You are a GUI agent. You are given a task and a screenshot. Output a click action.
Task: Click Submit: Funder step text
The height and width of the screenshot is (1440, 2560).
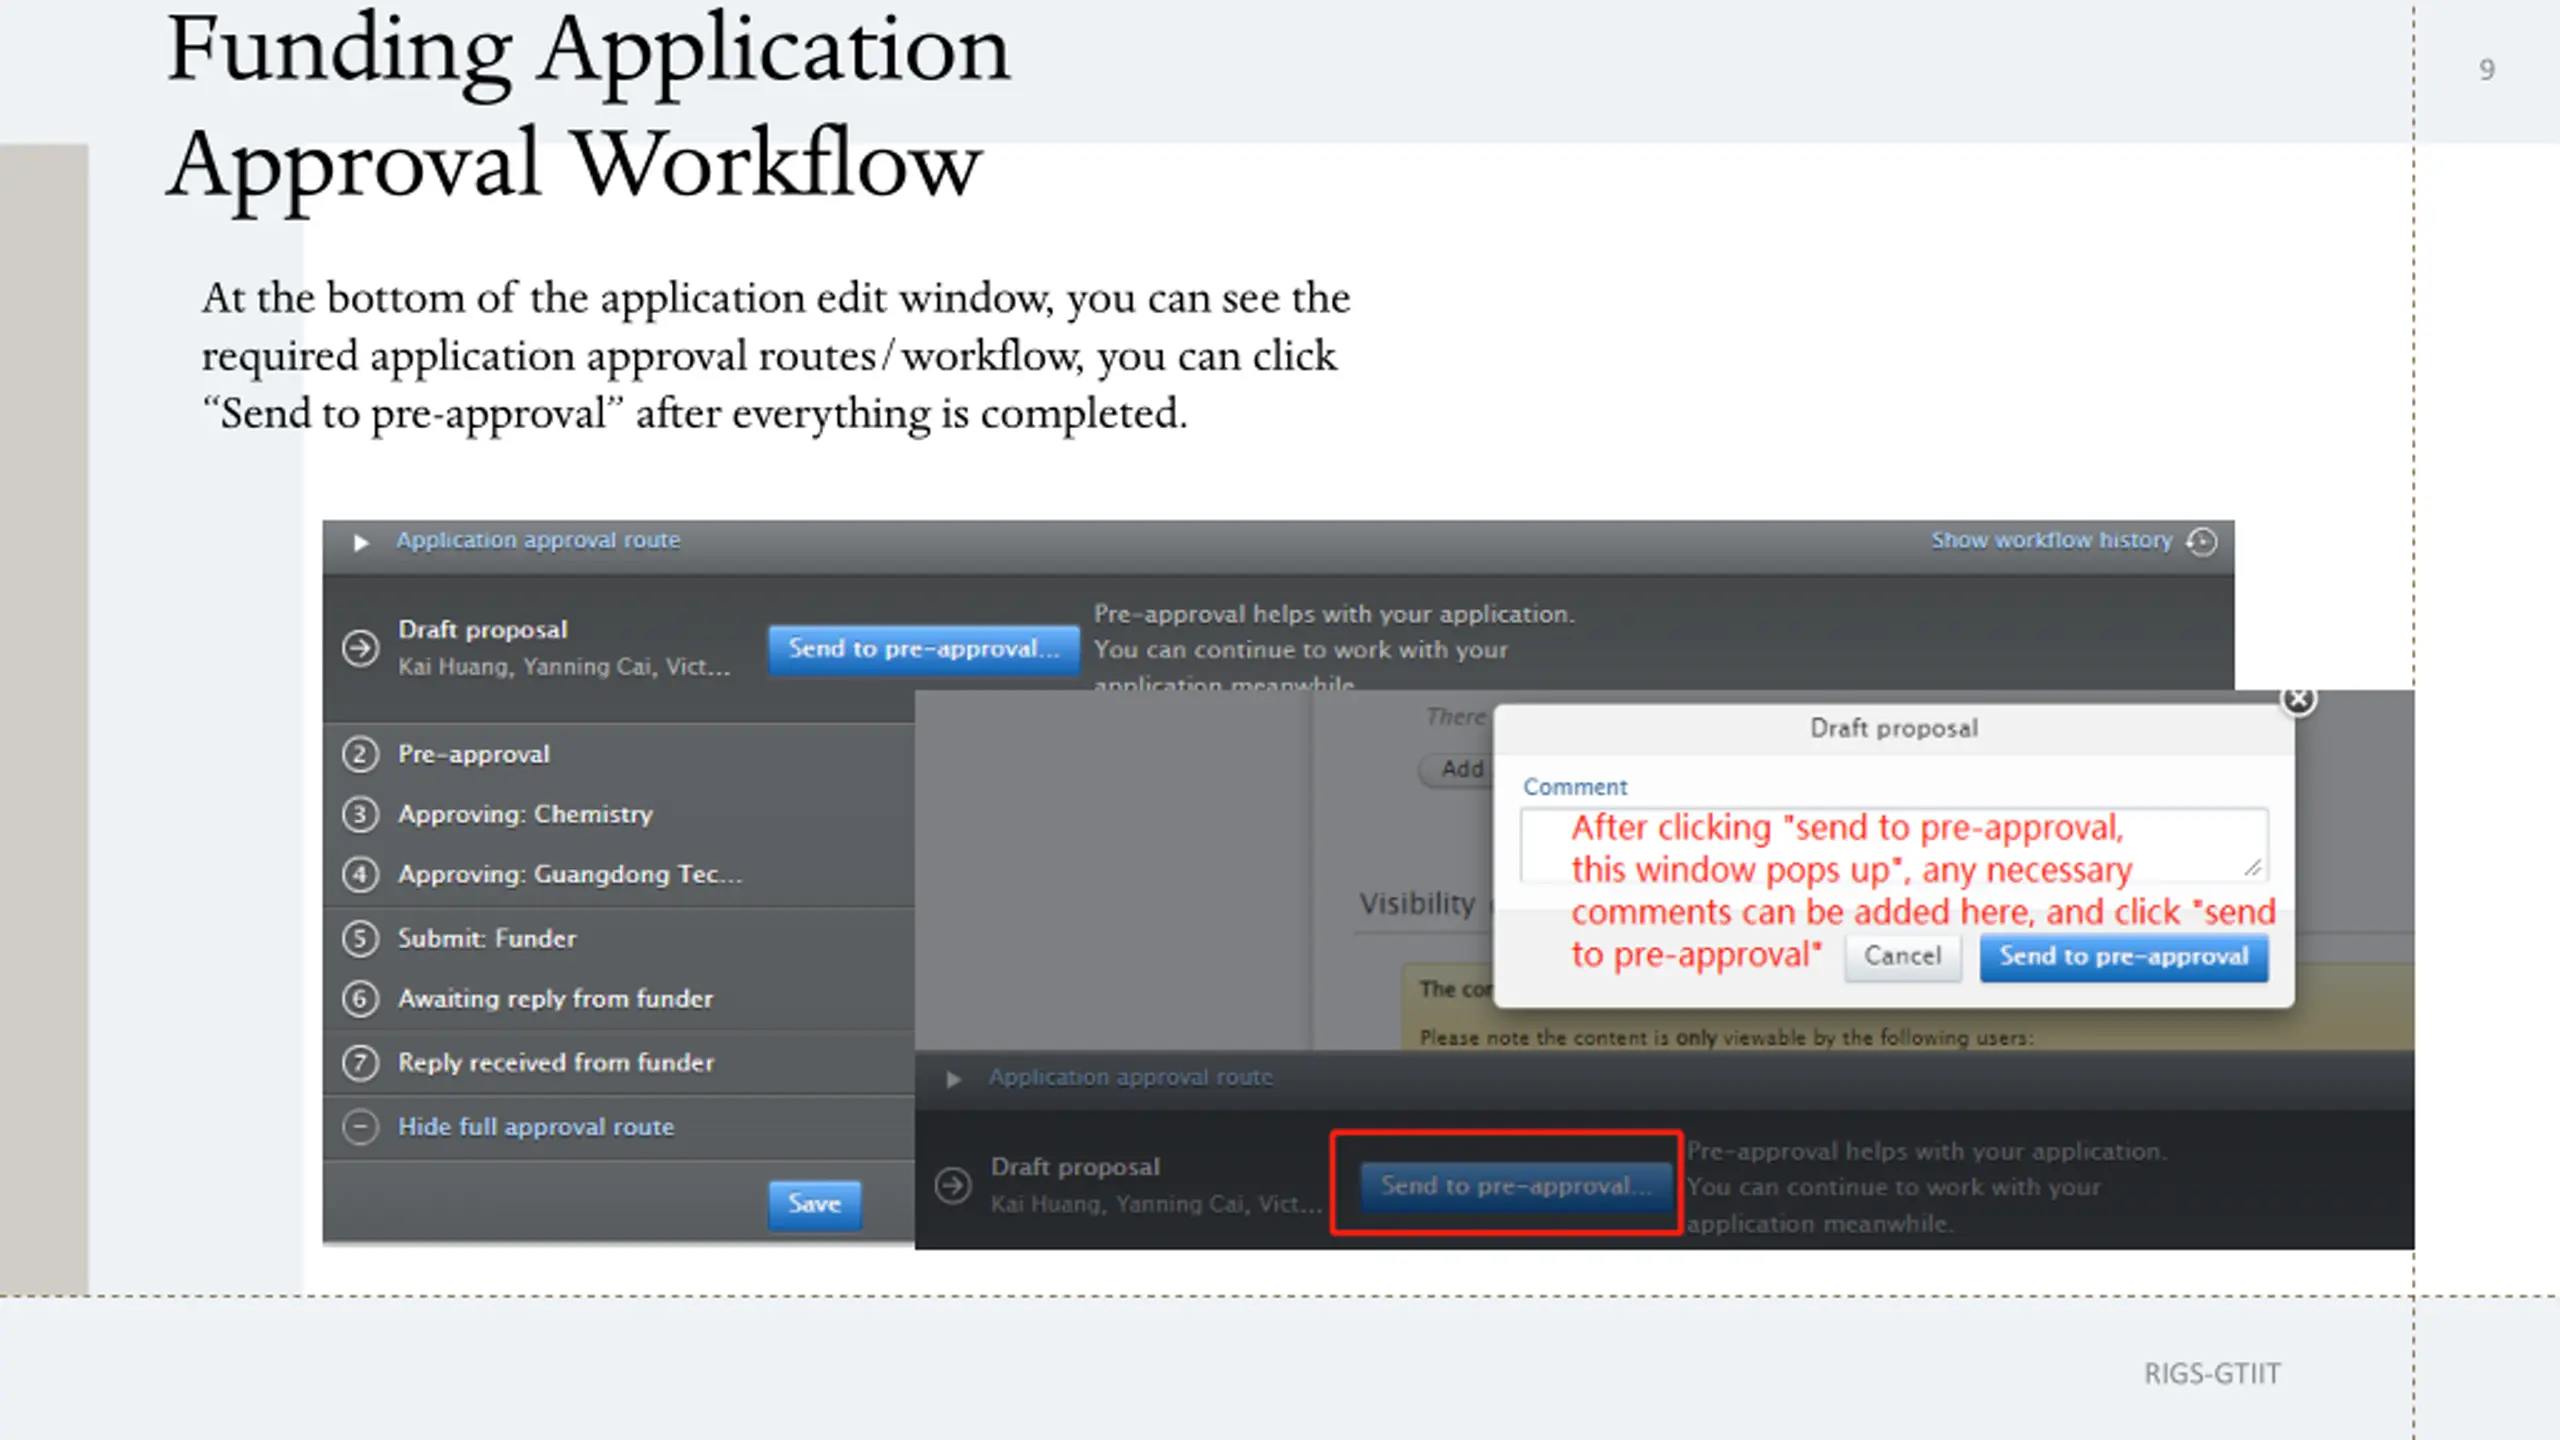(x=487, y=938)
